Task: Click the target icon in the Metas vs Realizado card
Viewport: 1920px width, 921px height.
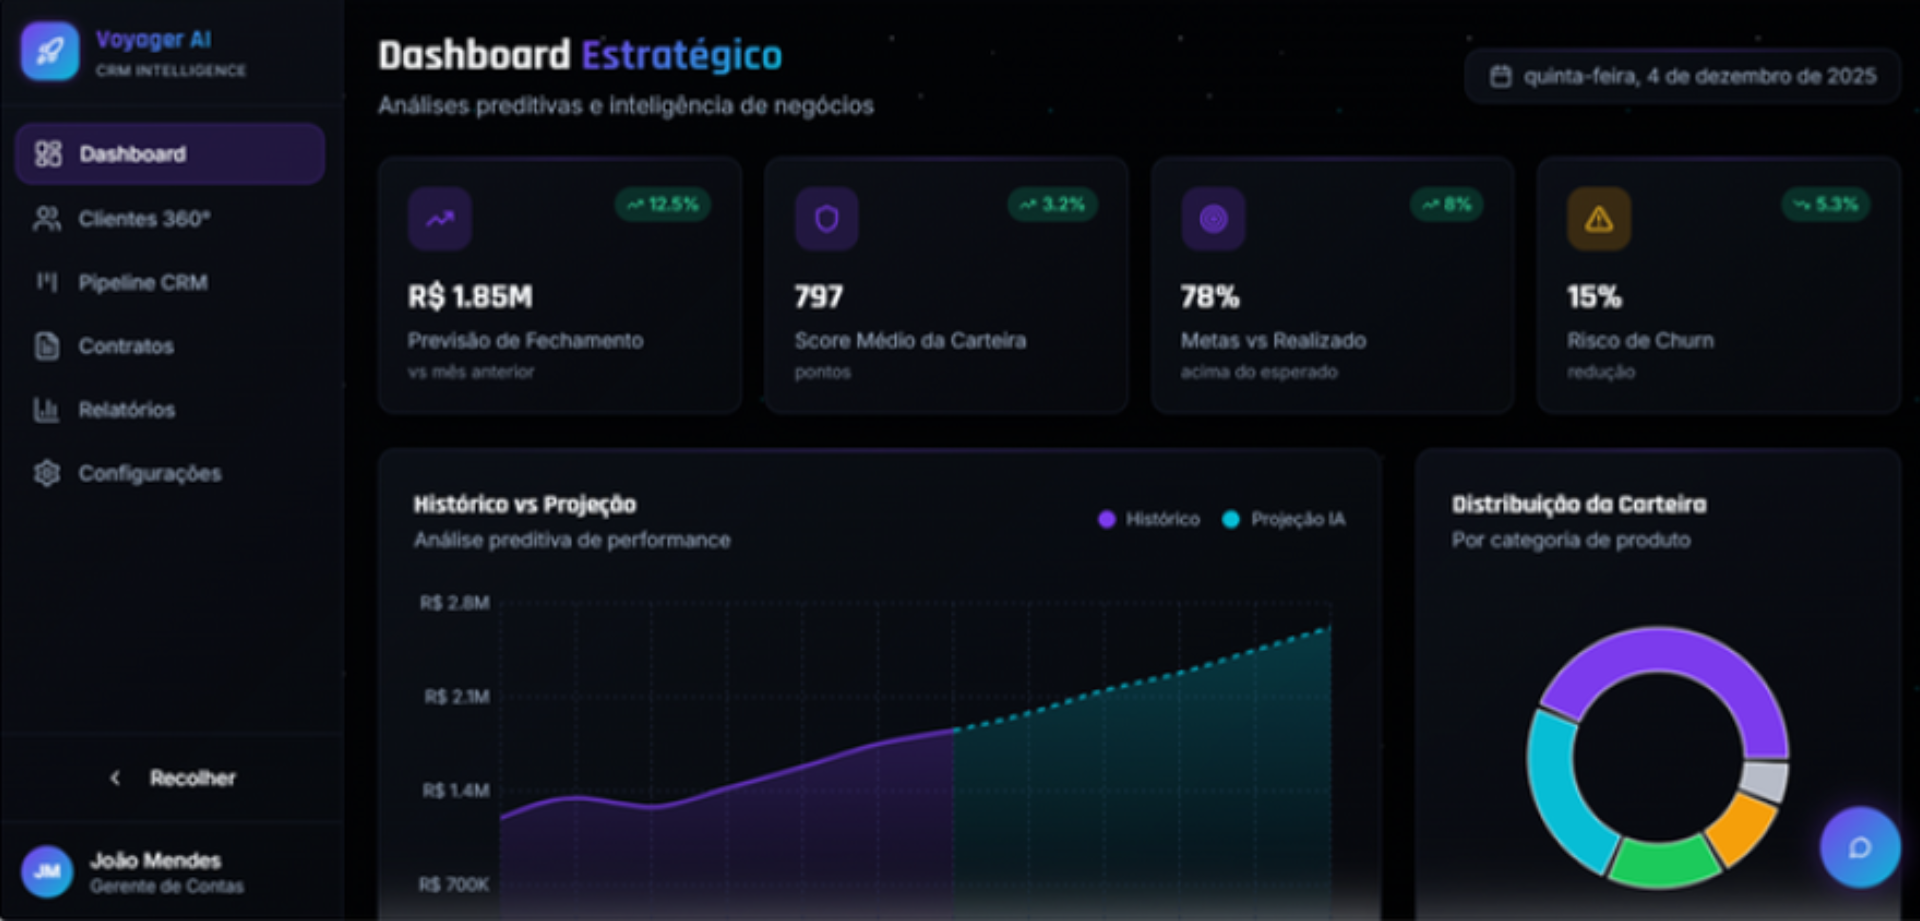Action: (x=1213, y=218)
